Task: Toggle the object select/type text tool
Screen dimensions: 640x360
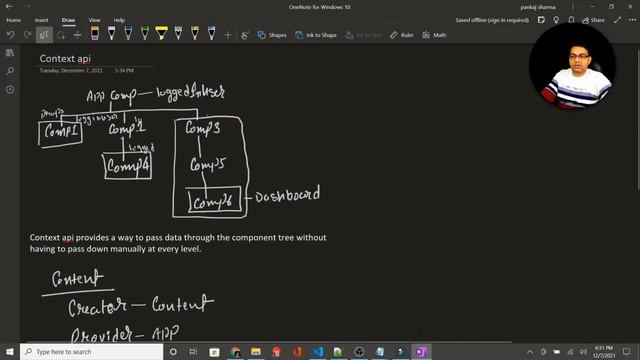Action: pos(44,35)
